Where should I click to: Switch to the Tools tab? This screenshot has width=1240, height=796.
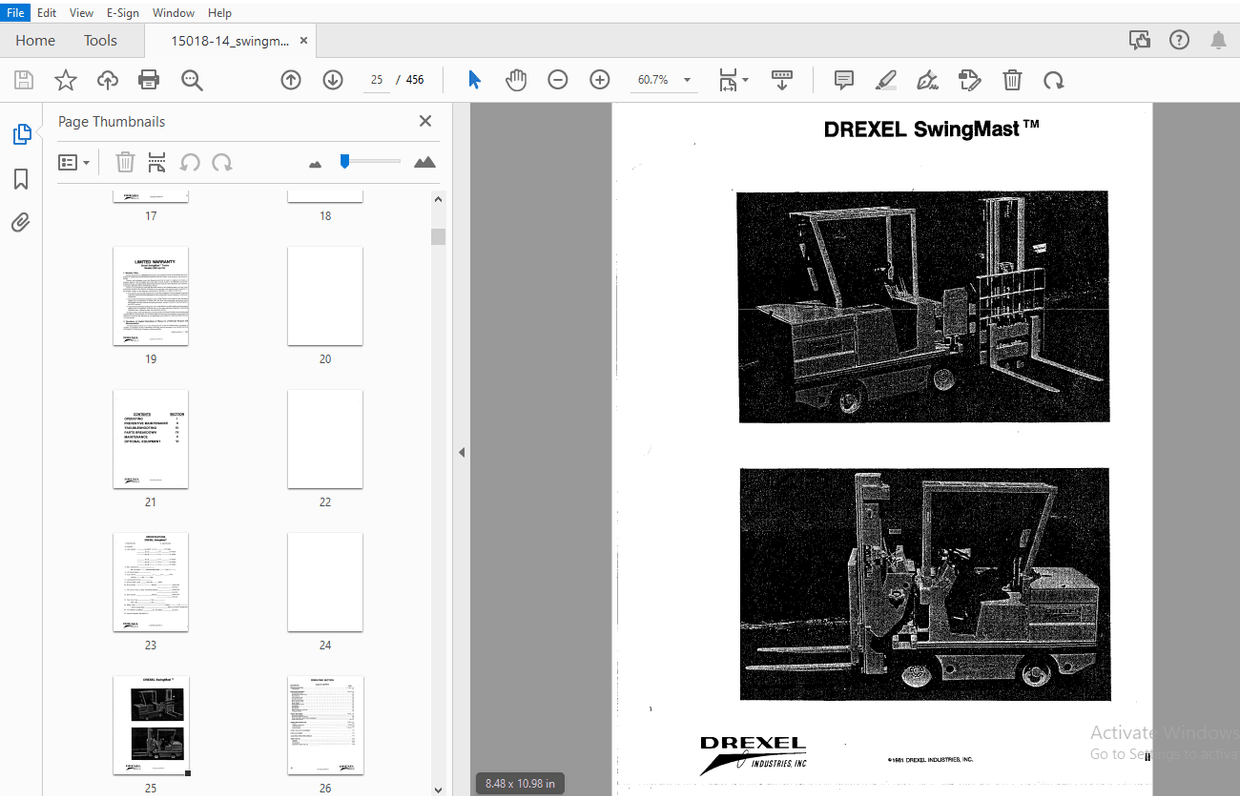pyautogui.click(x=100, y=40)
